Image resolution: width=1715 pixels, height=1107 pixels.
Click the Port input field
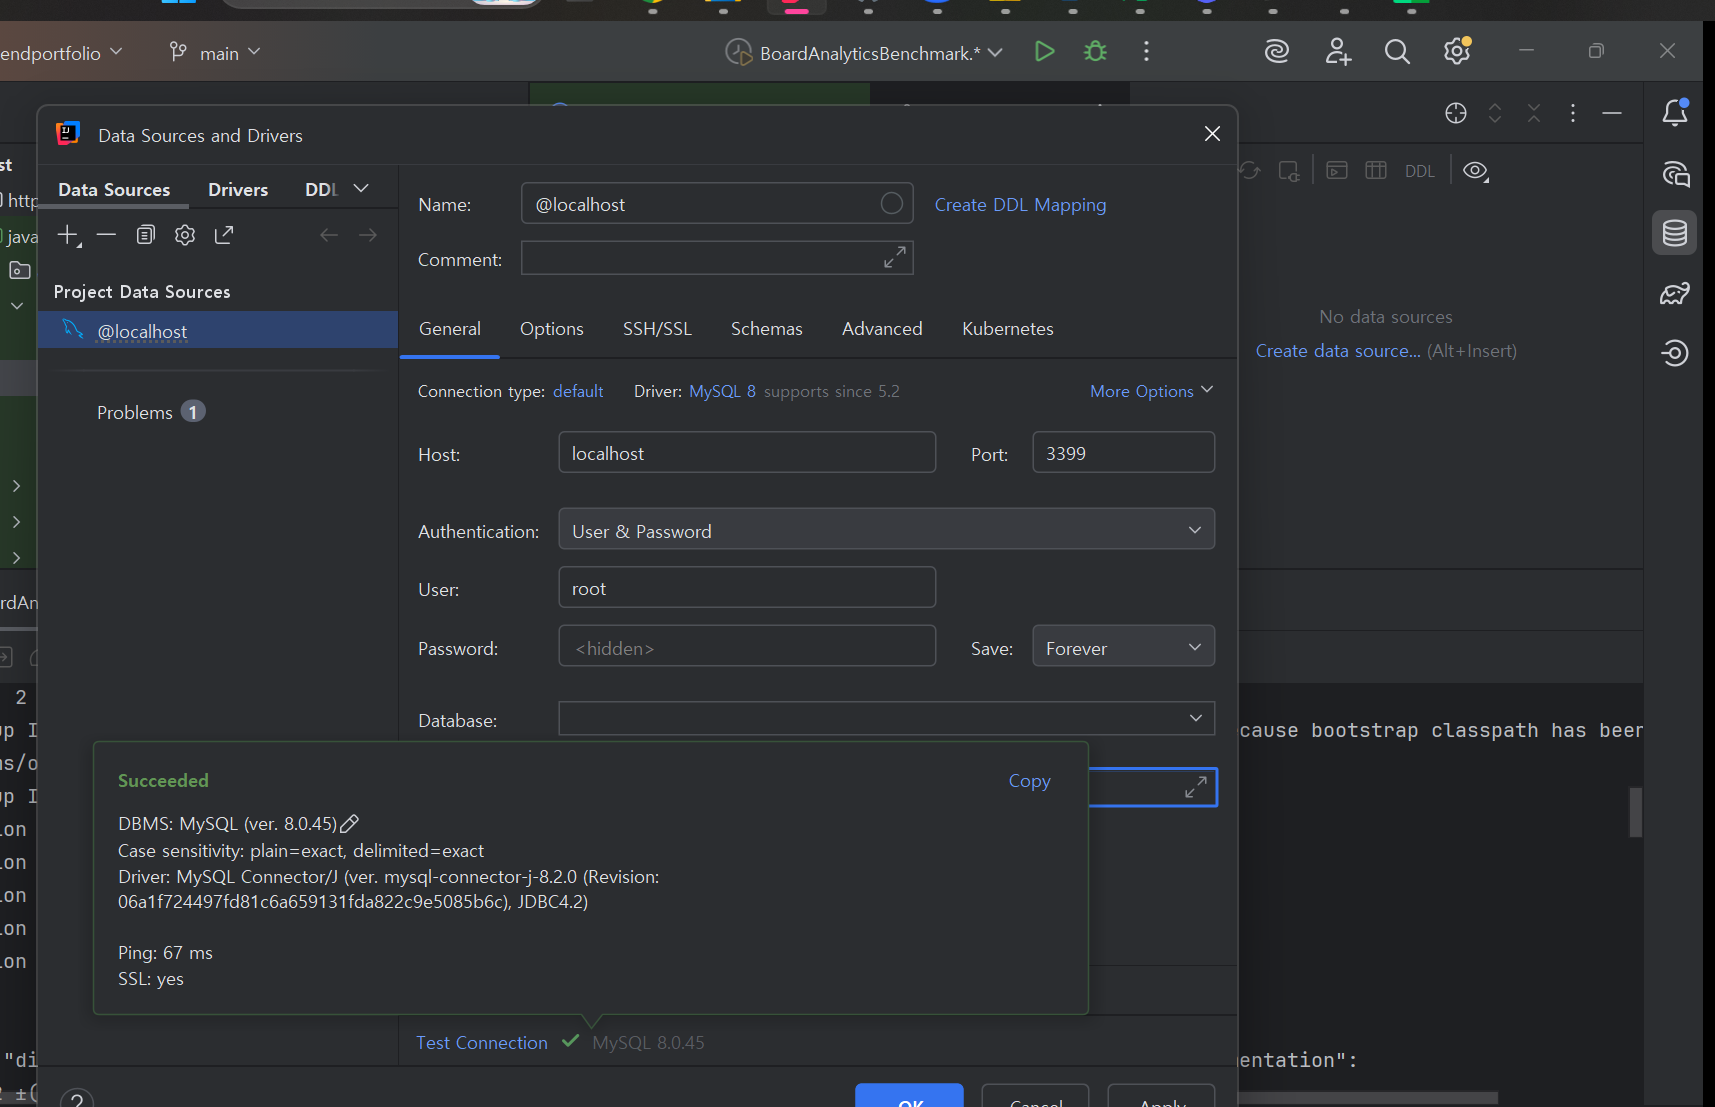pyautogui.click(x=1123, y=453)
